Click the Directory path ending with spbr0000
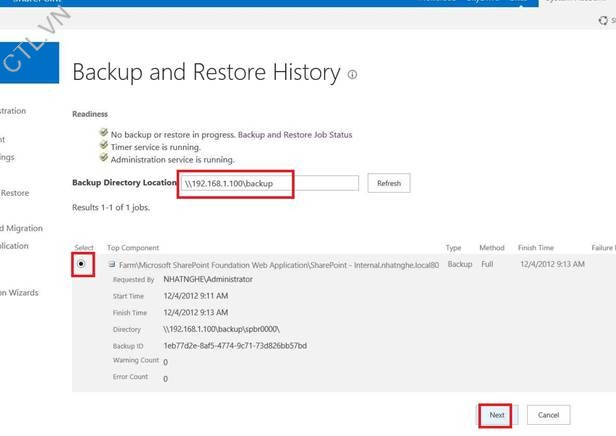616x436 pixels. 222,329
